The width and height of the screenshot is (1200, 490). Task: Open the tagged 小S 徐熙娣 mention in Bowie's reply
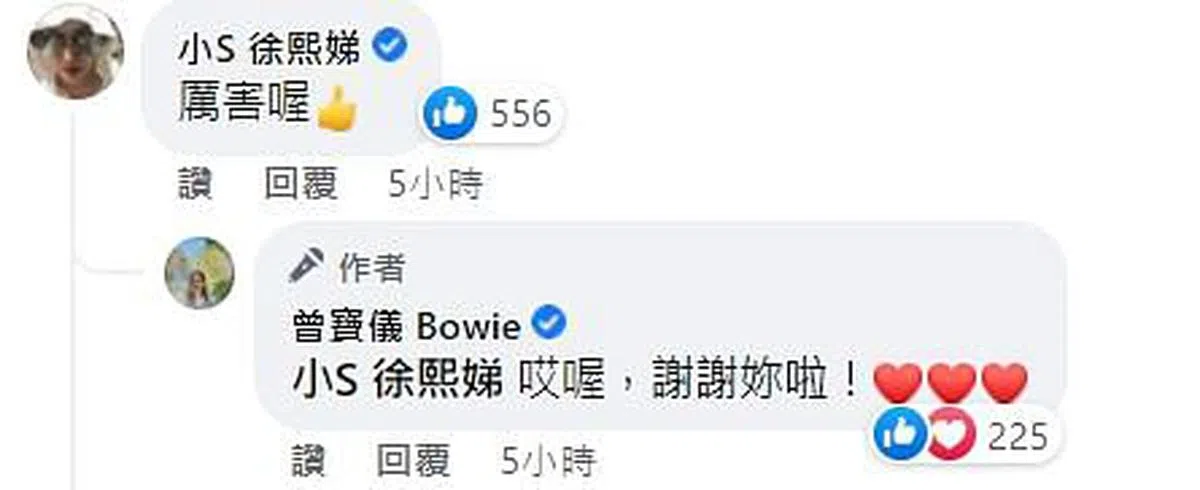398,381
